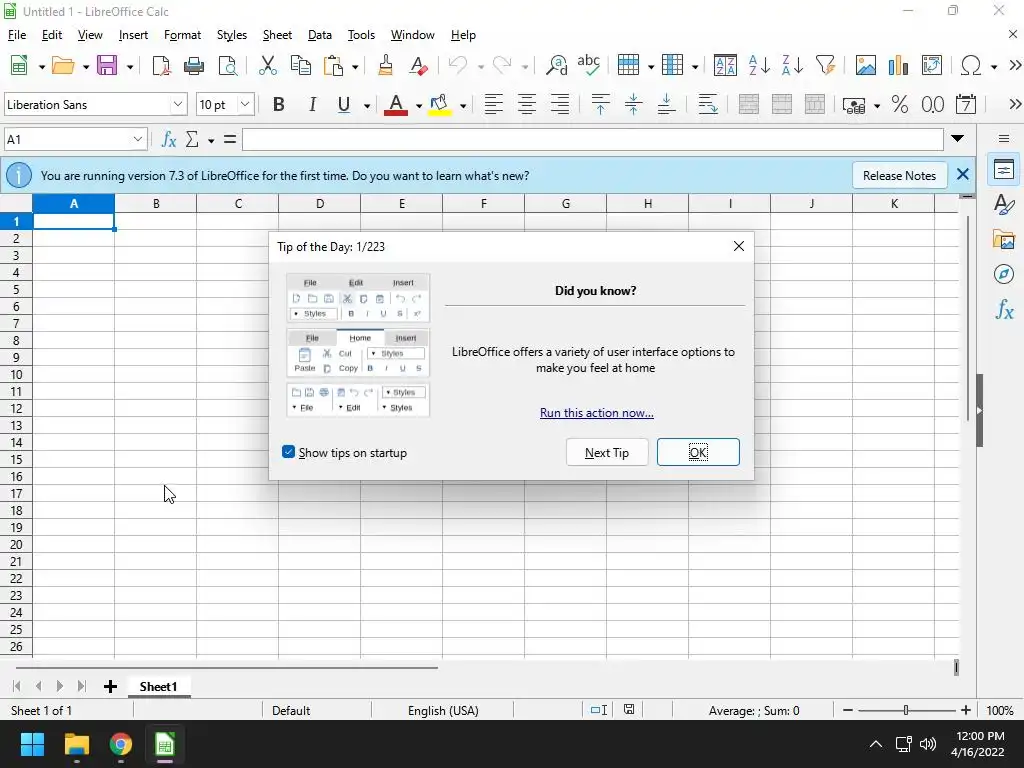Click Wrap Text icon

tap(708, 104)
